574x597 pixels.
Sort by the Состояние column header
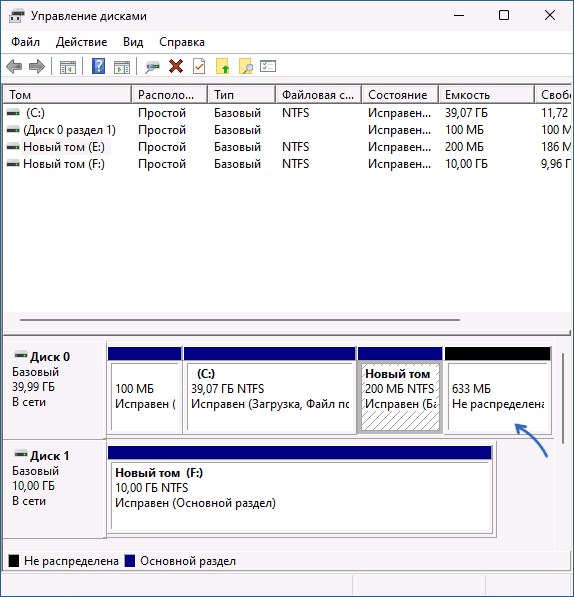pyautogui.click(x=400, y=94)
